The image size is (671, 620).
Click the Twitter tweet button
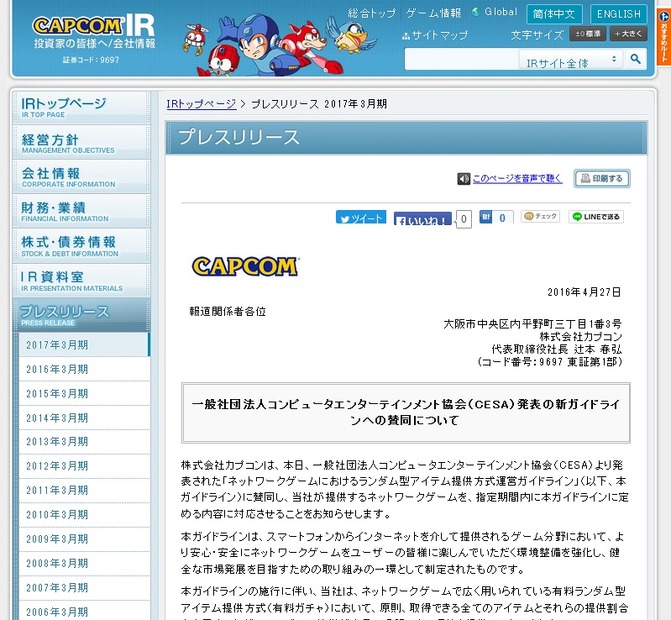(361, 217)
